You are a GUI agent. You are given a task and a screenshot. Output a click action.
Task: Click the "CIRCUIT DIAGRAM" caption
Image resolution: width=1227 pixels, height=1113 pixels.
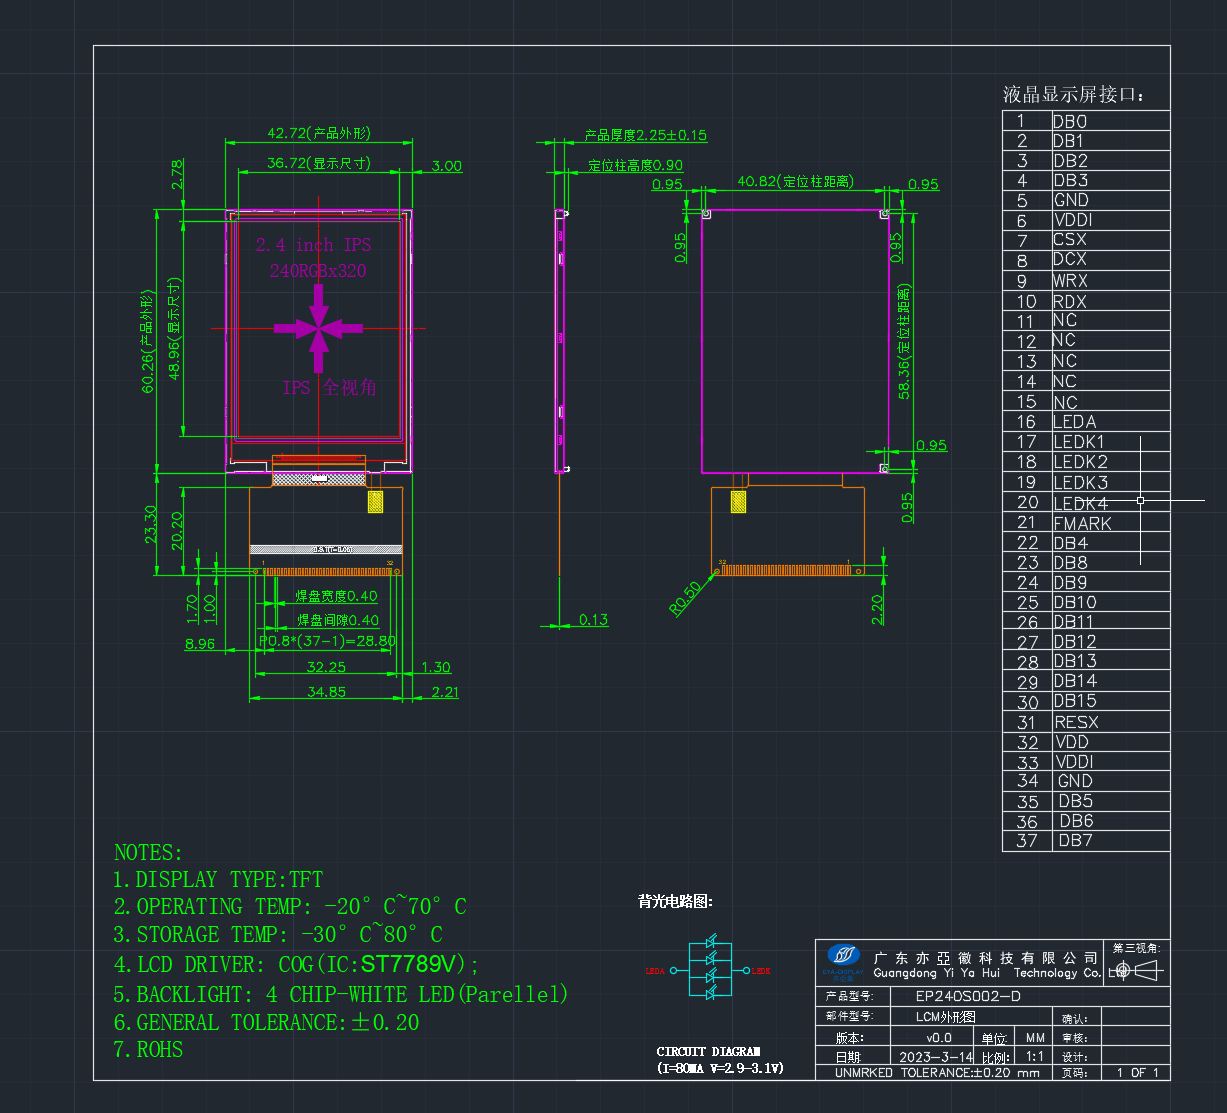[708, 1052]
